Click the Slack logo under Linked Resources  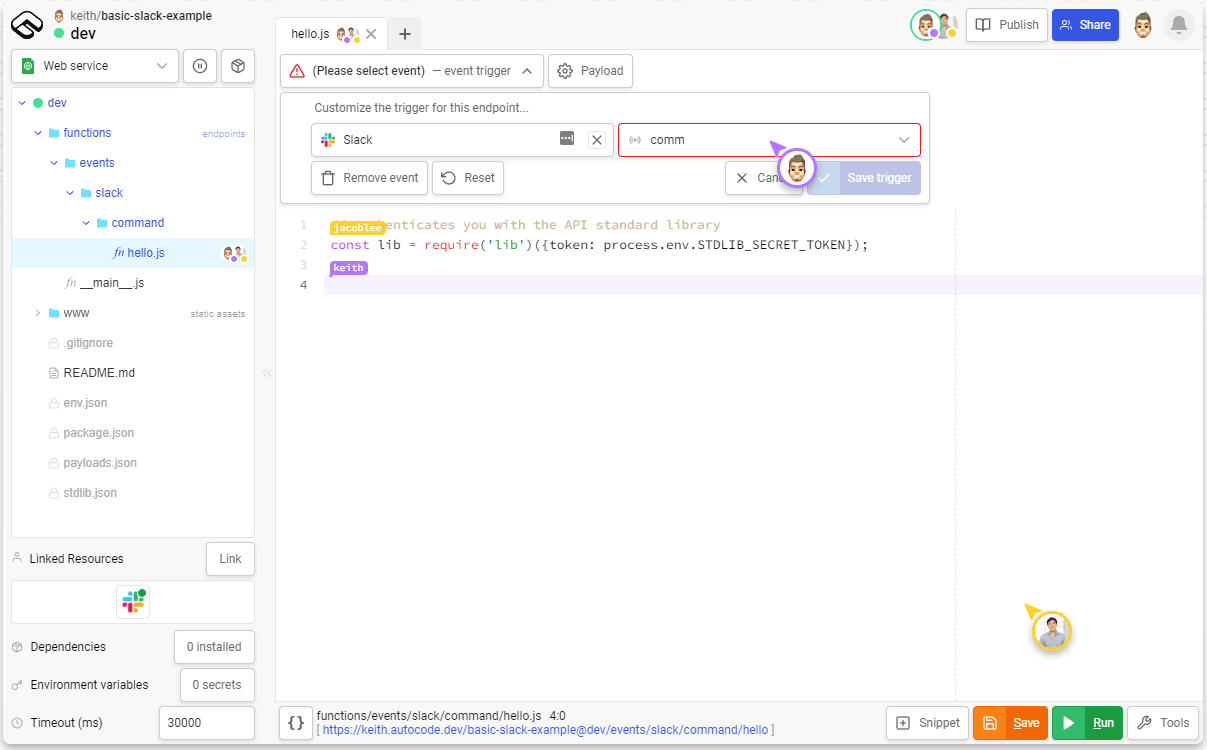[133, 601]
